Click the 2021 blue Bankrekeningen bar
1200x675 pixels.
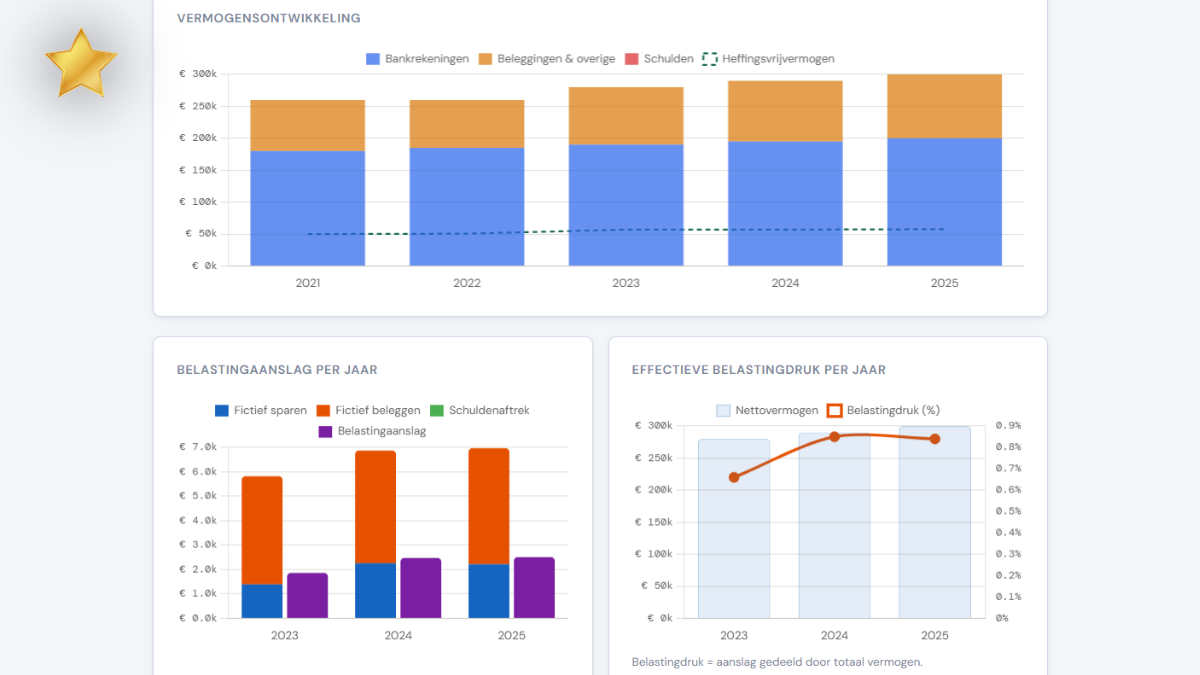307,208
